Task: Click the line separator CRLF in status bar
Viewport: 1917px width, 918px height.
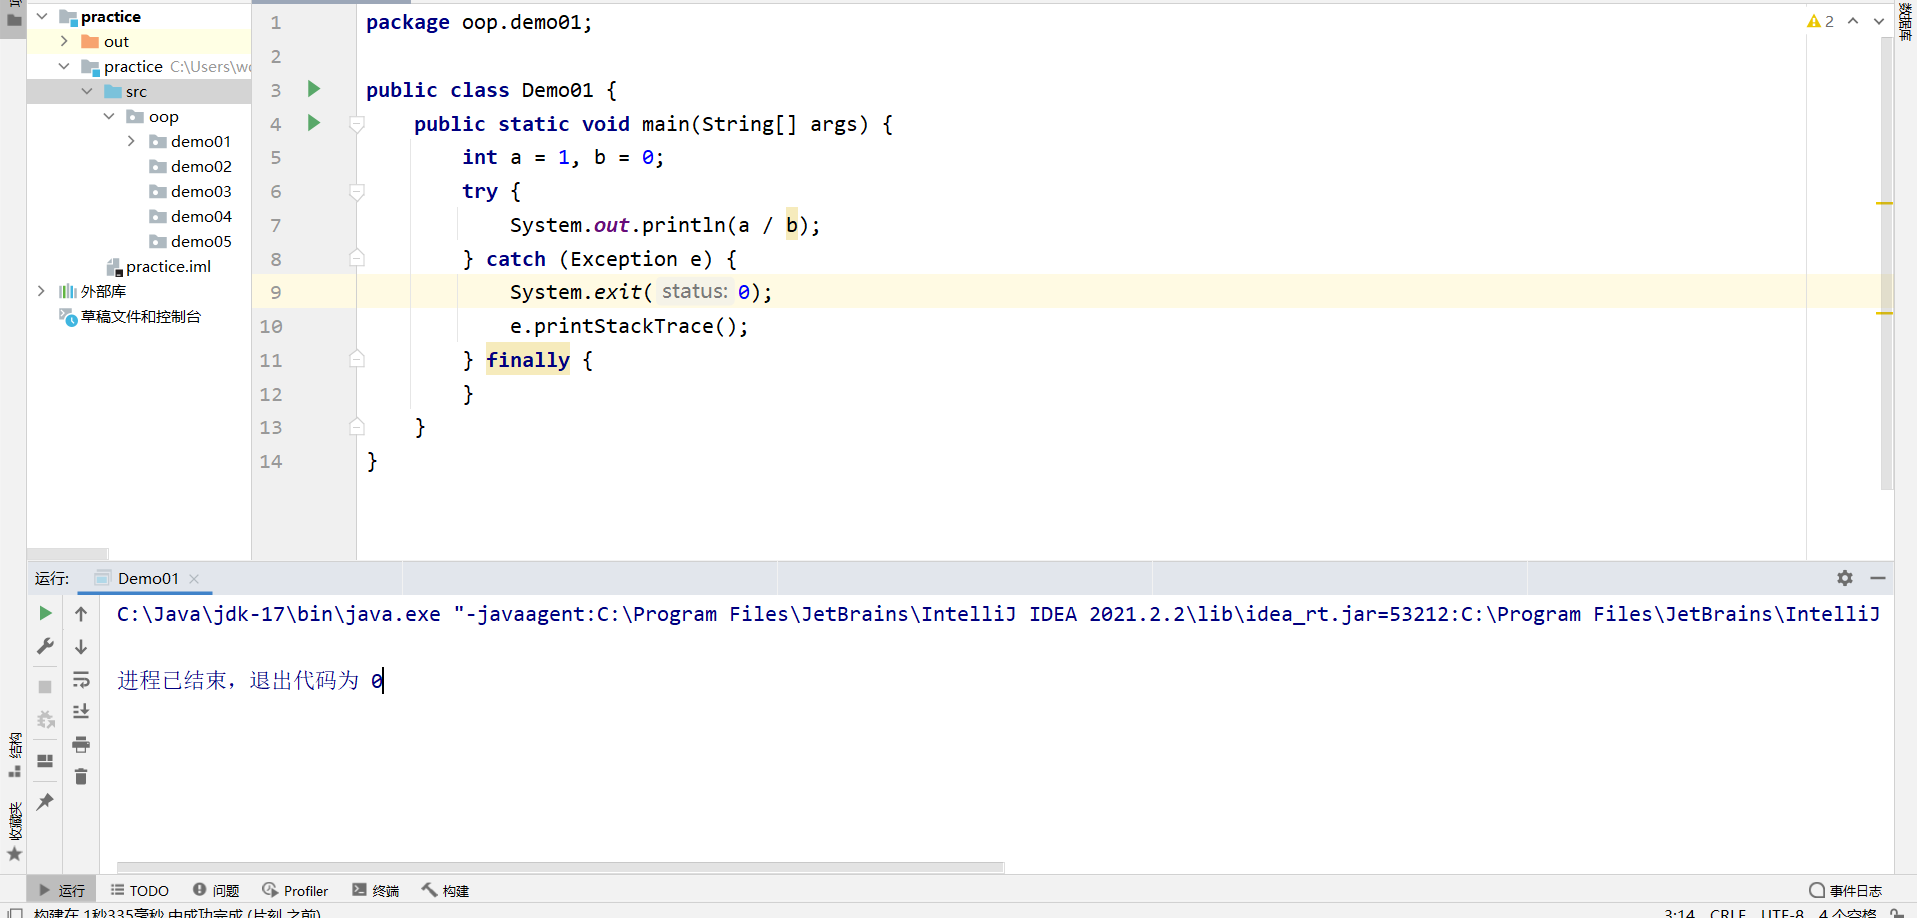Action: pos(1727,913)
